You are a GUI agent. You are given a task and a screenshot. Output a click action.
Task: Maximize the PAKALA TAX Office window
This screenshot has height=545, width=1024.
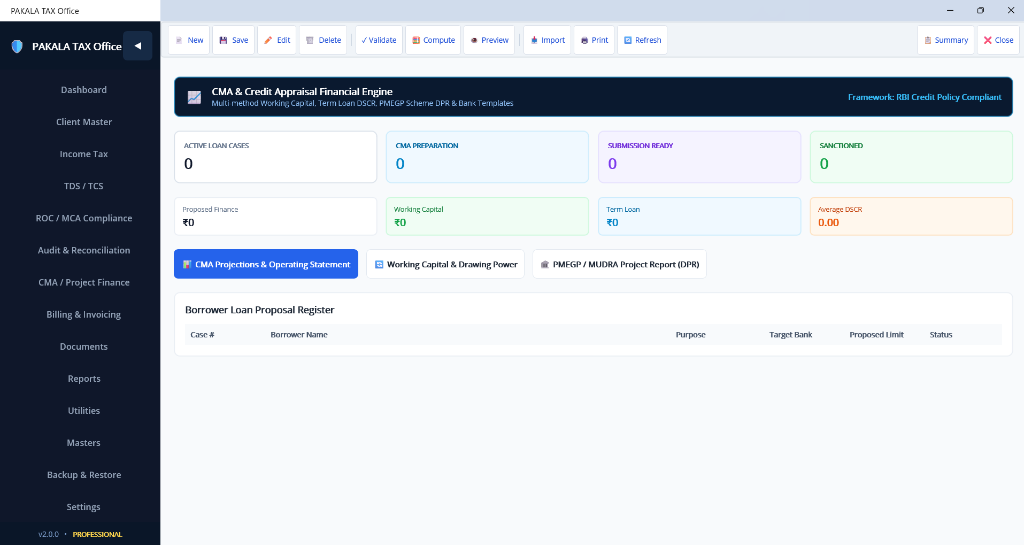click(980, 10)
